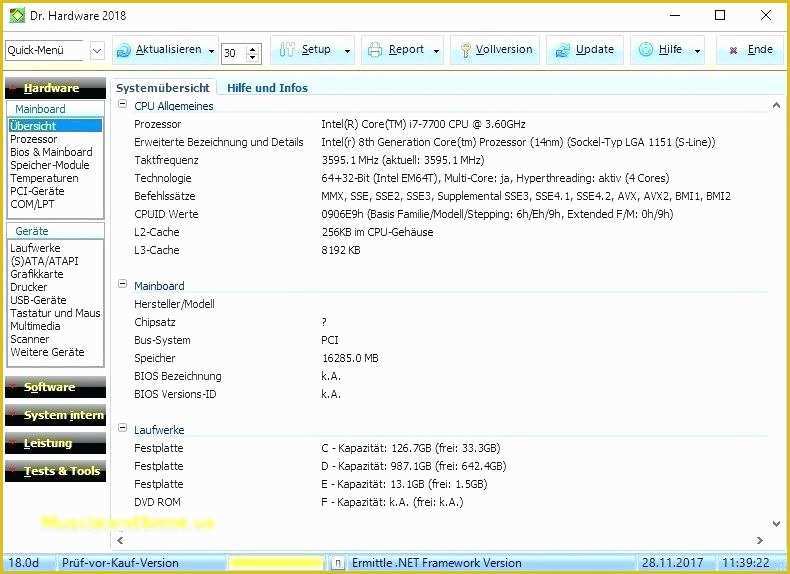Click the Vollversion key icon
Screen dimensions: 790x574
tap(466, 50)
